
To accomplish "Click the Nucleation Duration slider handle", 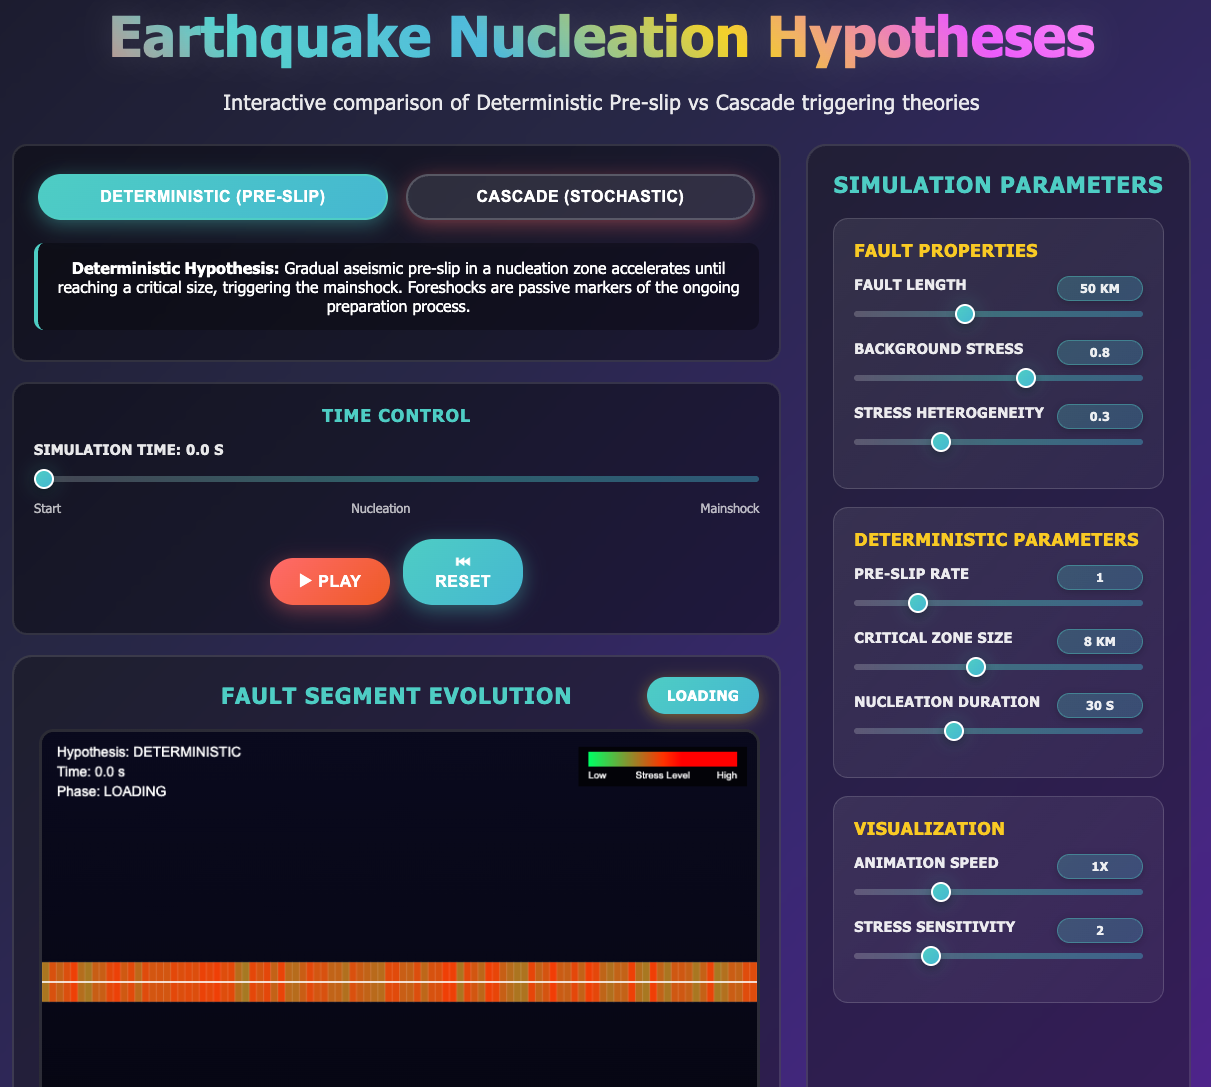I will 954,731.
